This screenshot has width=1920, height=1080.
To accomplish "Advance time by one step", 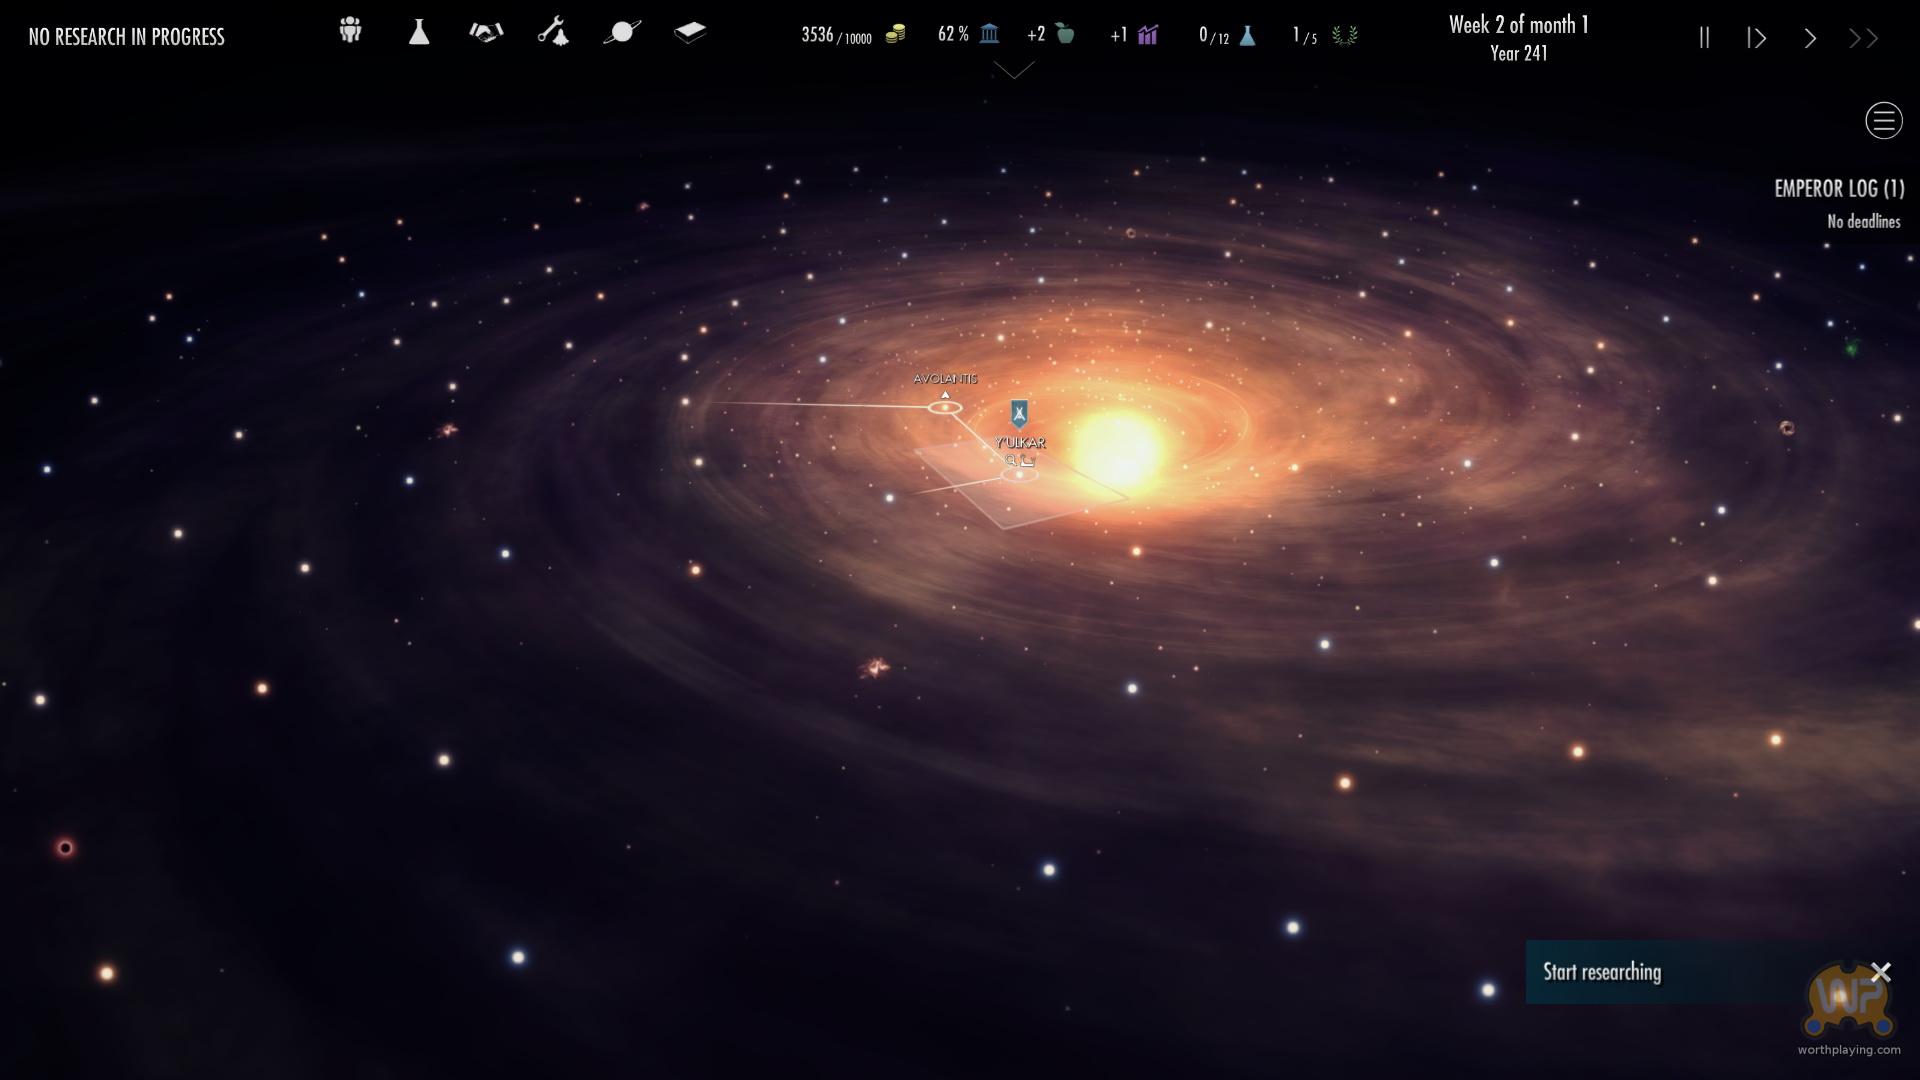I will [x=1757, y=38].
